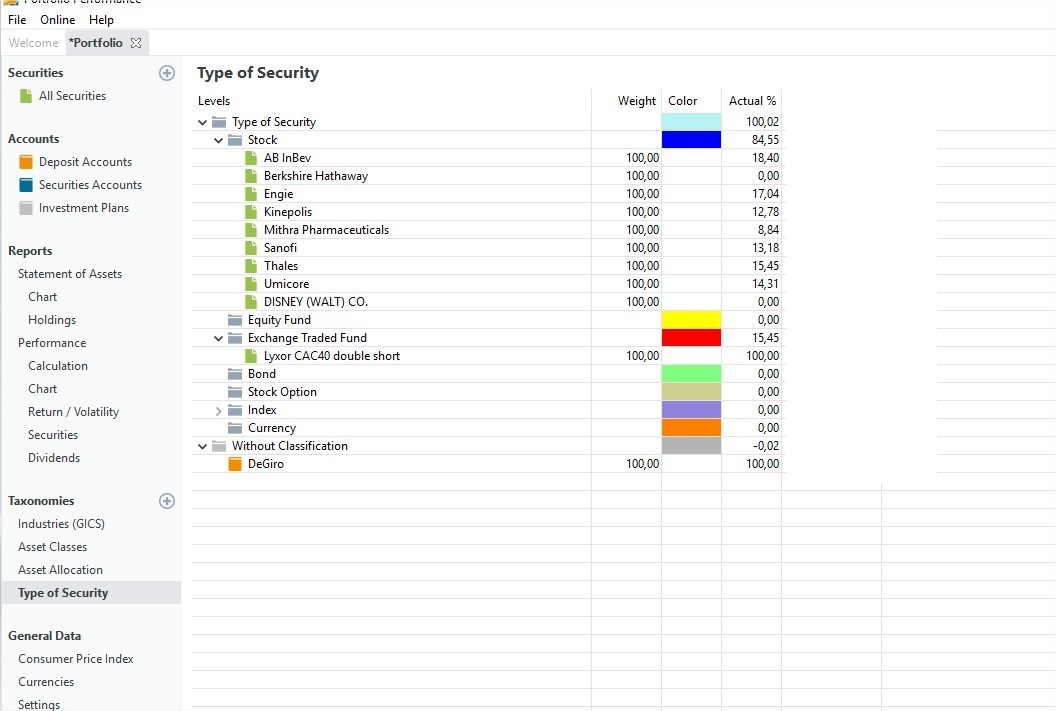
Task: Click the Exchange Traded Fund folder icon
Action: click(234, 338)
